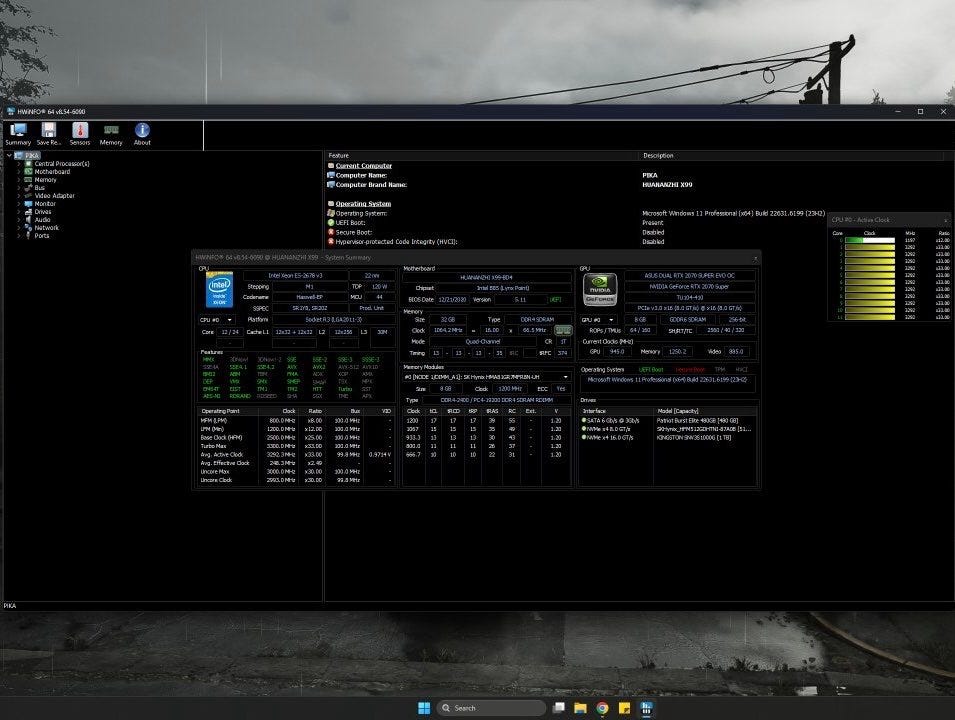
Task: Close the CPU #0 Active Clock panel
Action: [x=946, y=220]
